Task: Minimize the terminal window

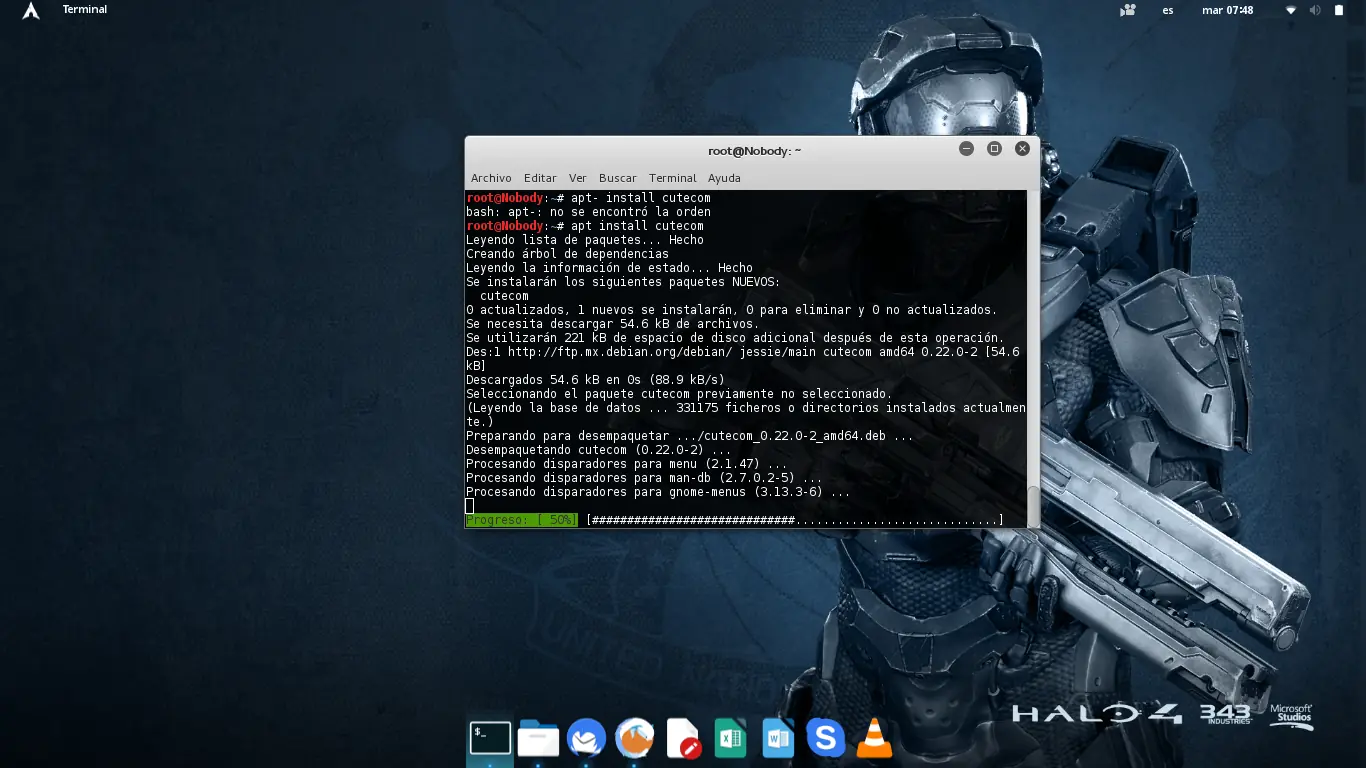Action: coord(966,148)
